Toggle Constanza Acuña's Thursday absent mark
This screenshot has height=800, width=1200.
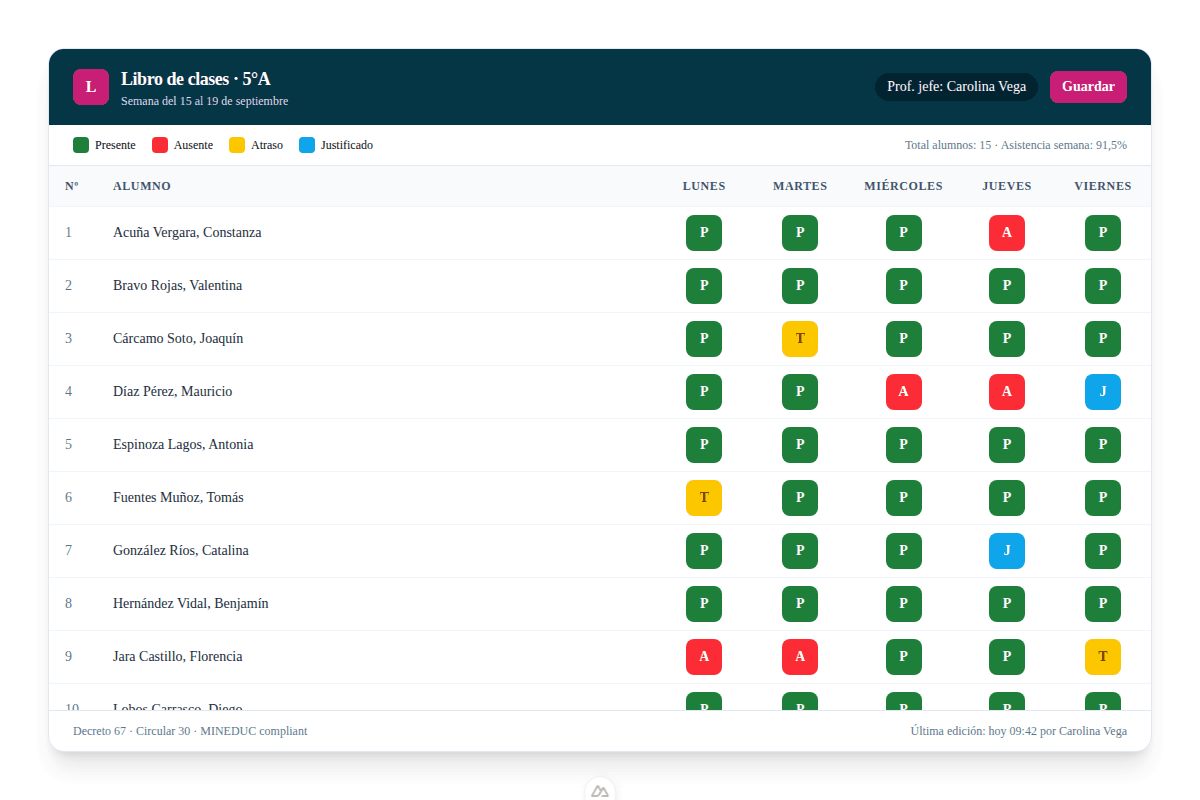(x=1006, y=233)
